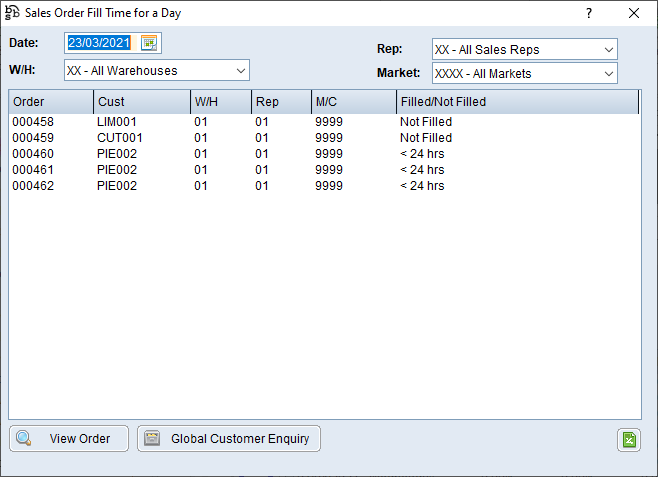The width and height of the screenshot is (658, 477).
Task: Expand the W/H warehouses dropdown
Action: click(240, 71)
